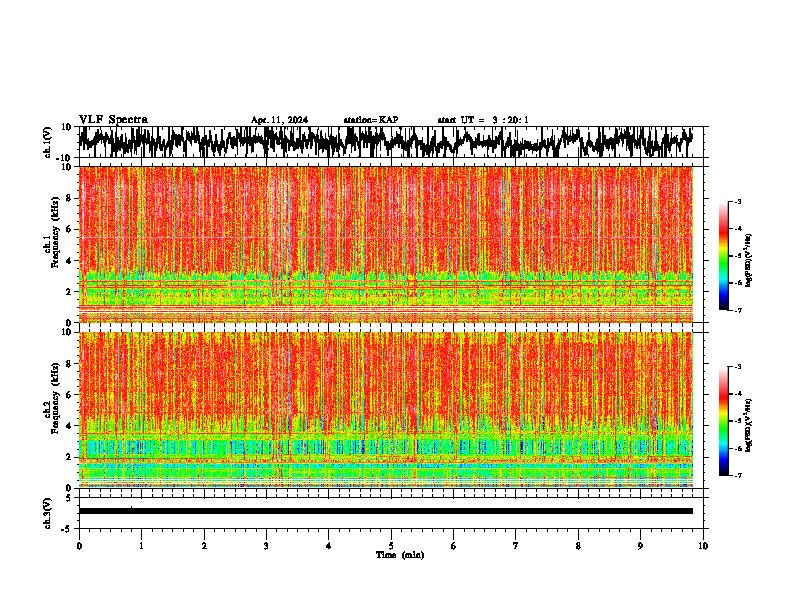Click the "ch.1(V)" waveform axis label
The image size is (792, 612).
48,142
